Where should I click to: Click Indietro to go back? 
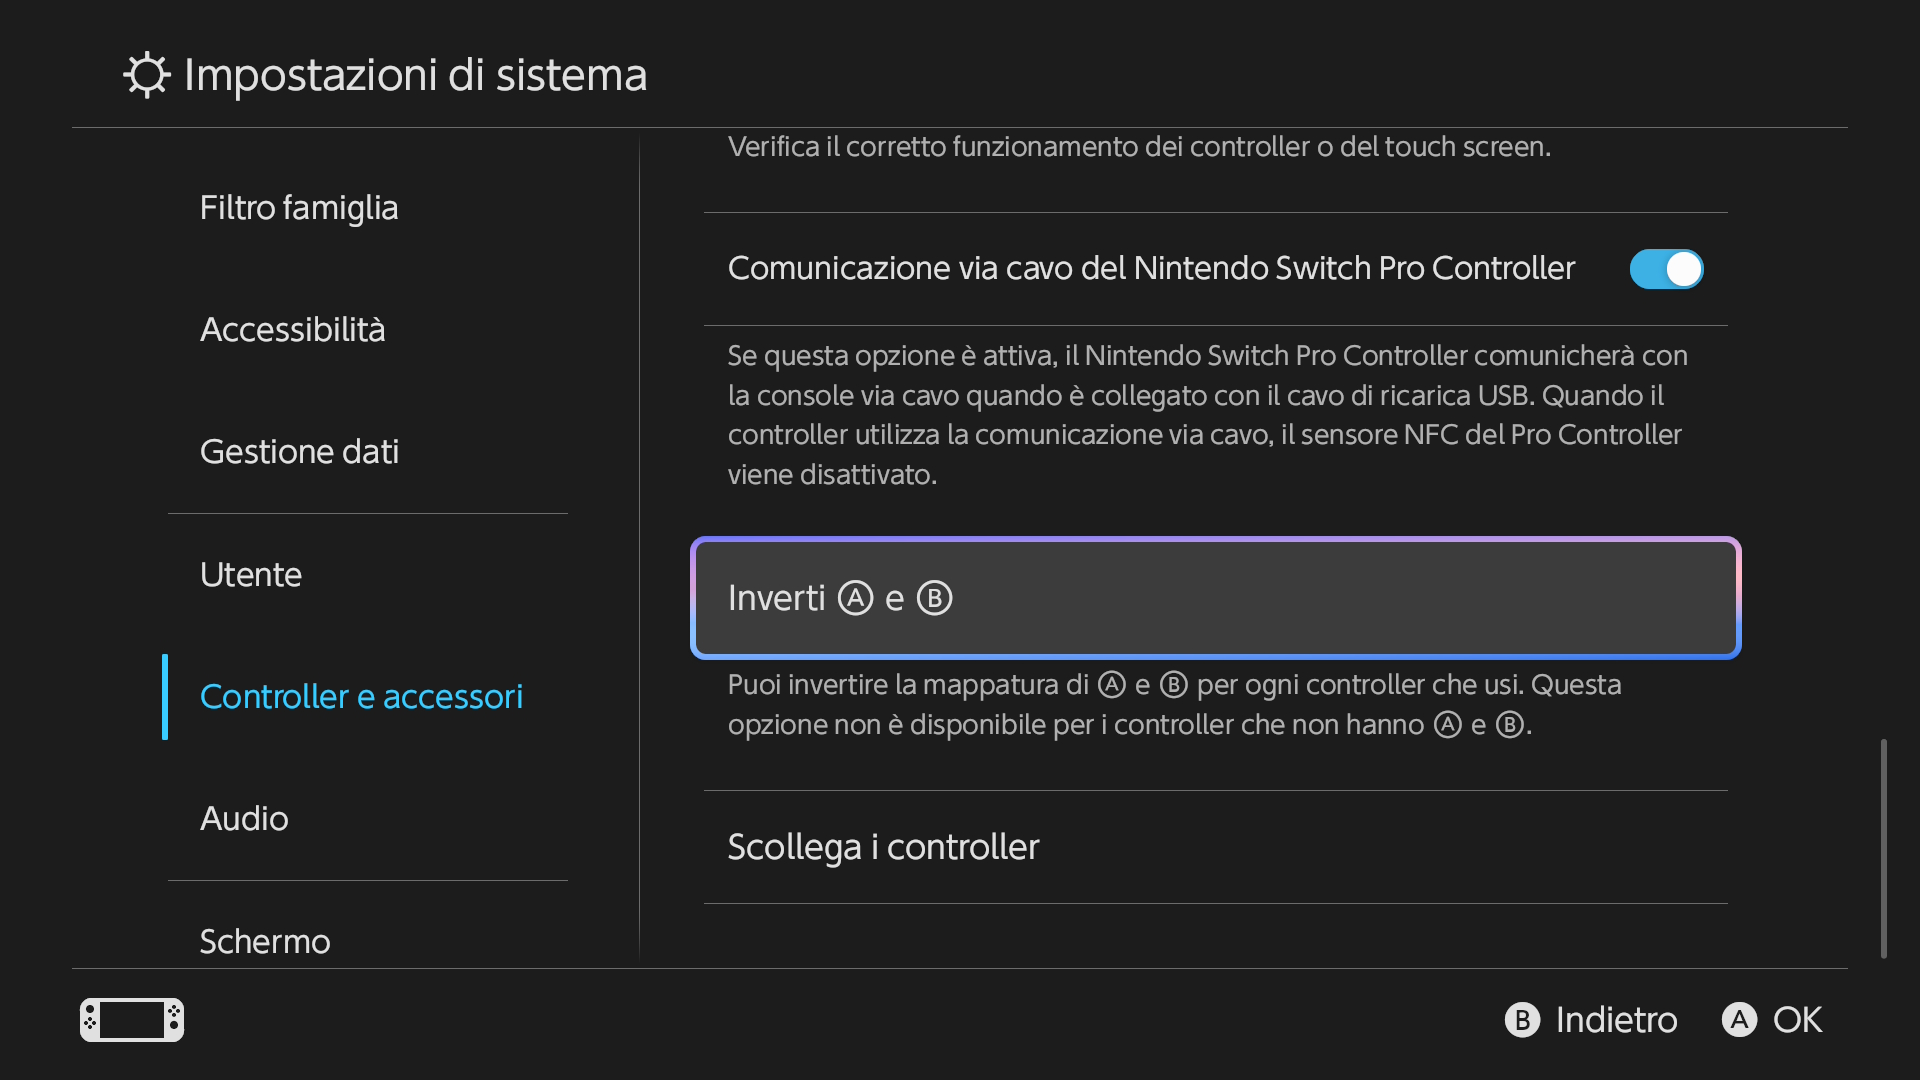(1616, 1020)
